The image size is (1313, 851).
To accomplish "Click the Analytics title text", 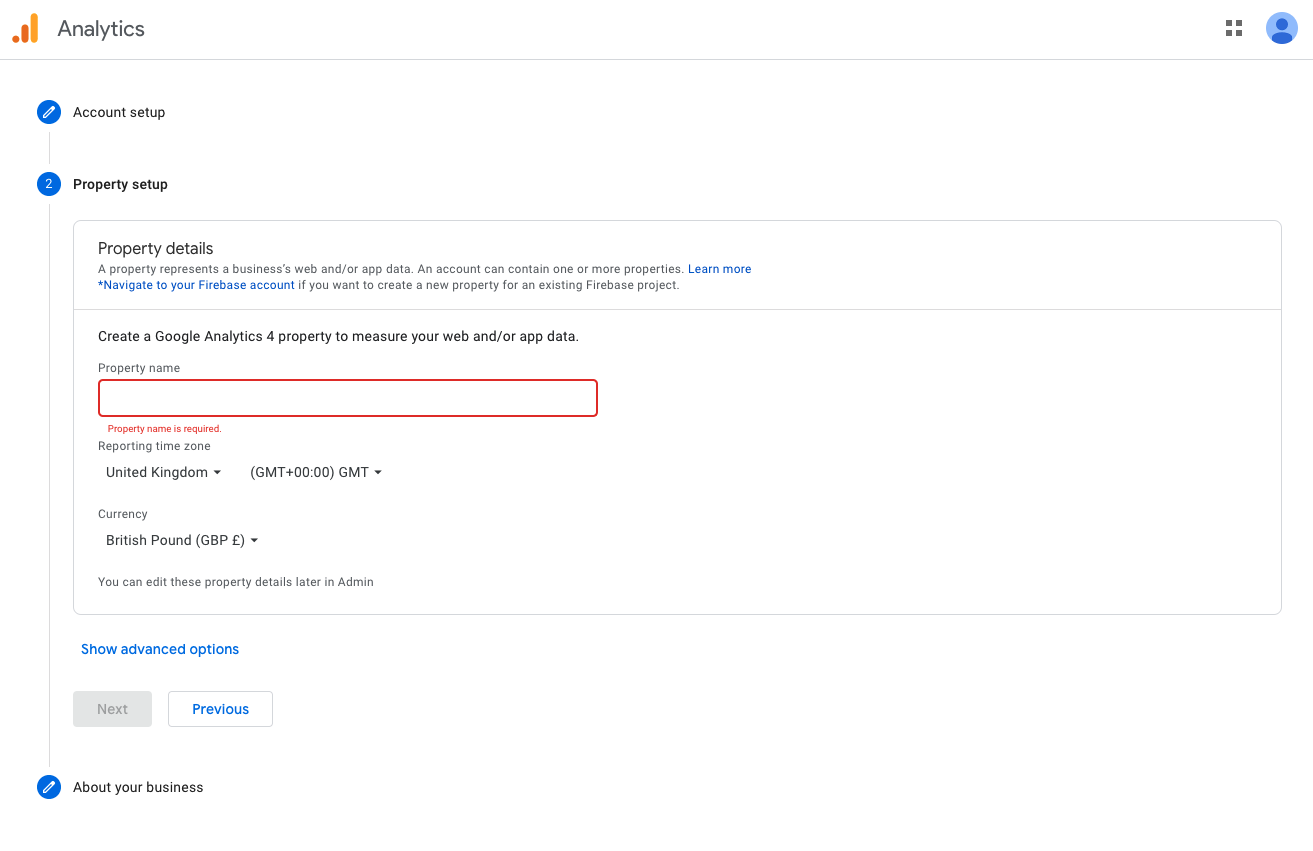I will coord(101,29).
